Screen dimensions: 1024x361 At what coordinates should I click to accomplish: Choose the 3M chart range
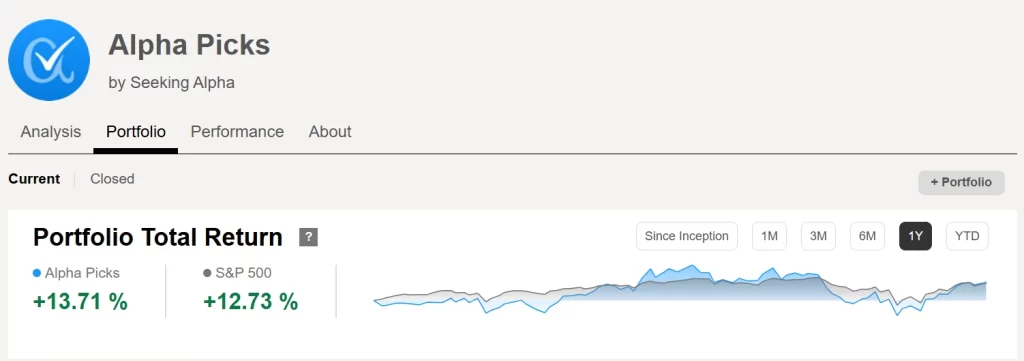818,236
